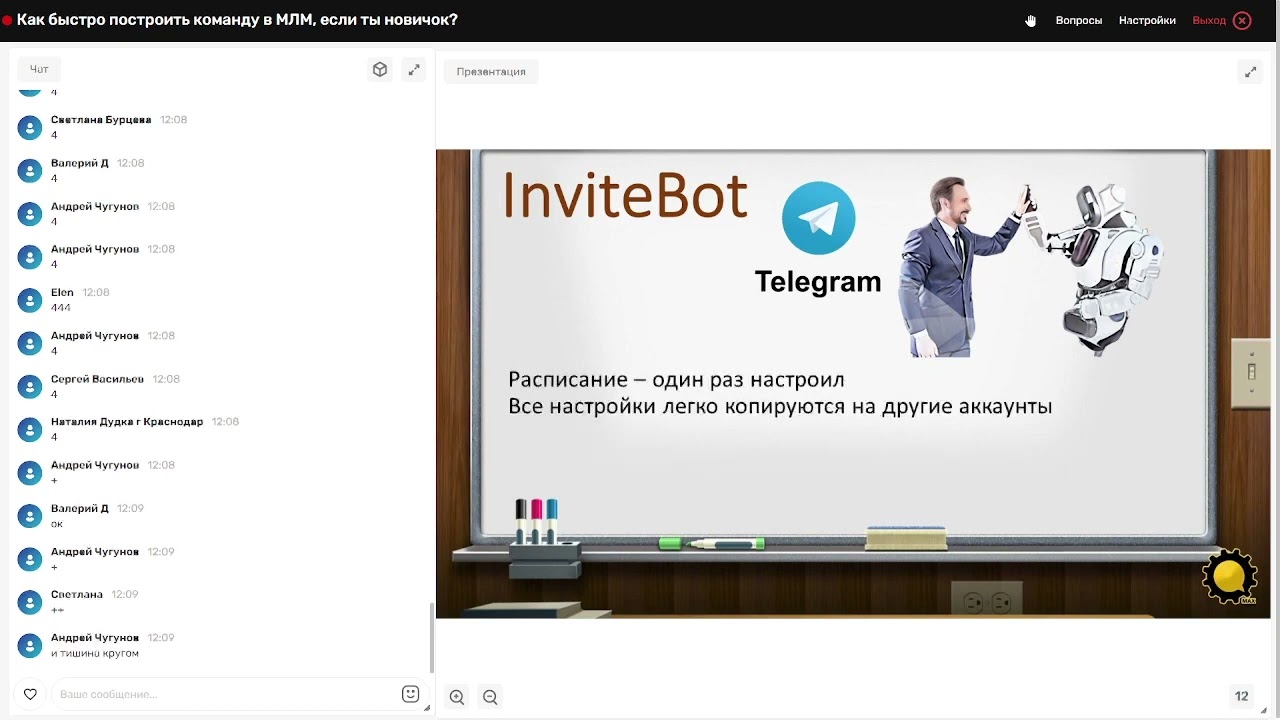Zoom in on the presentation slide
Screen dimensions: 1280x720
457,697
